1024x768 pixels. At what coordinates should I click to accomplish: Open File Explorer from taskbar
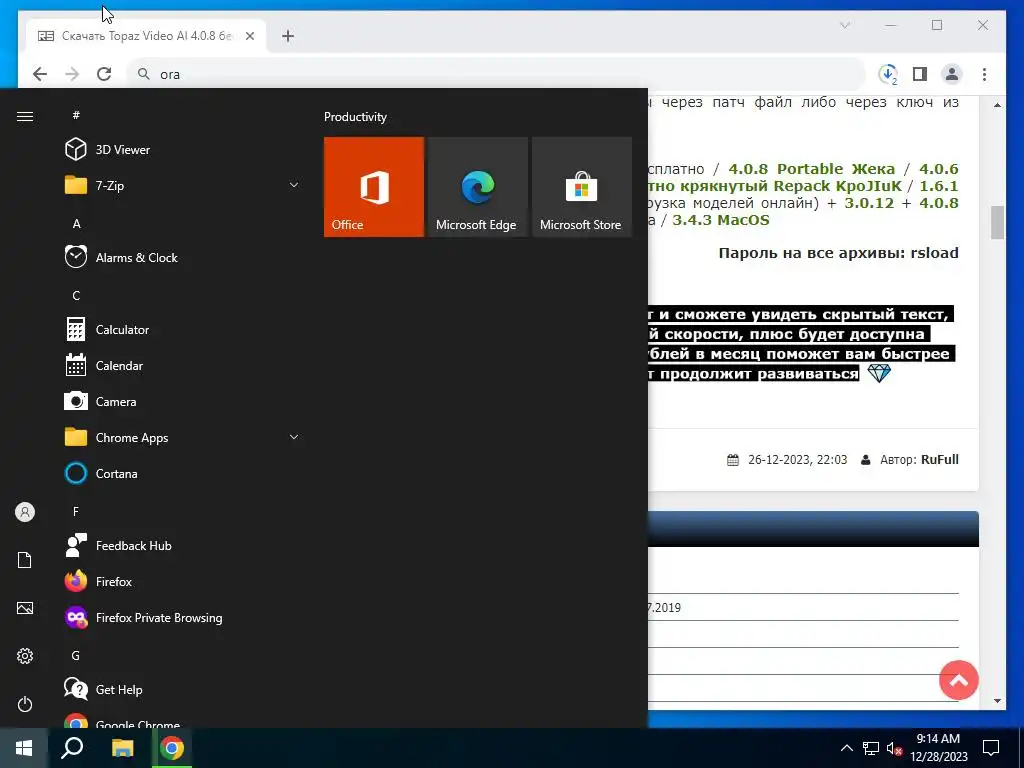point(122,748)
